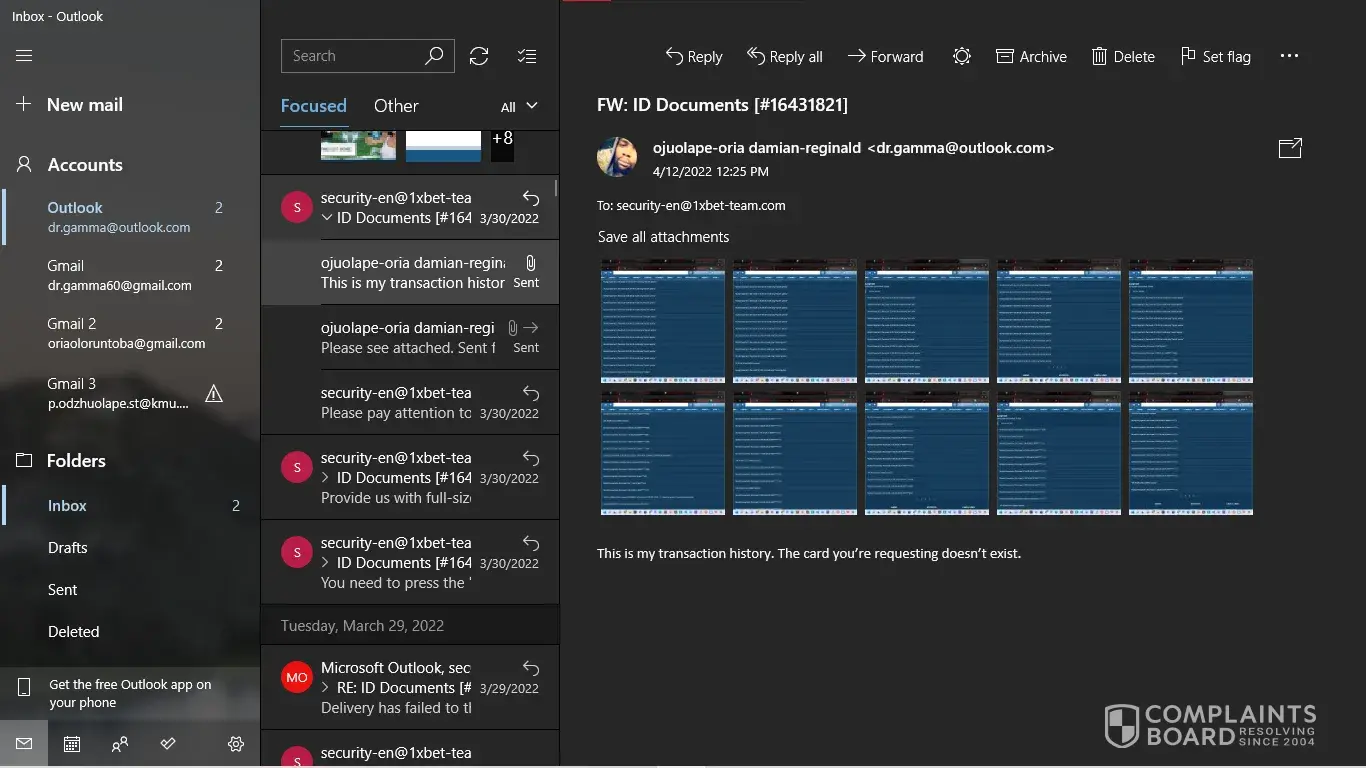This screenshot has width=1366, height=768.
Task: Enter selection mode via checklist icon
Action: click(527, 56)
